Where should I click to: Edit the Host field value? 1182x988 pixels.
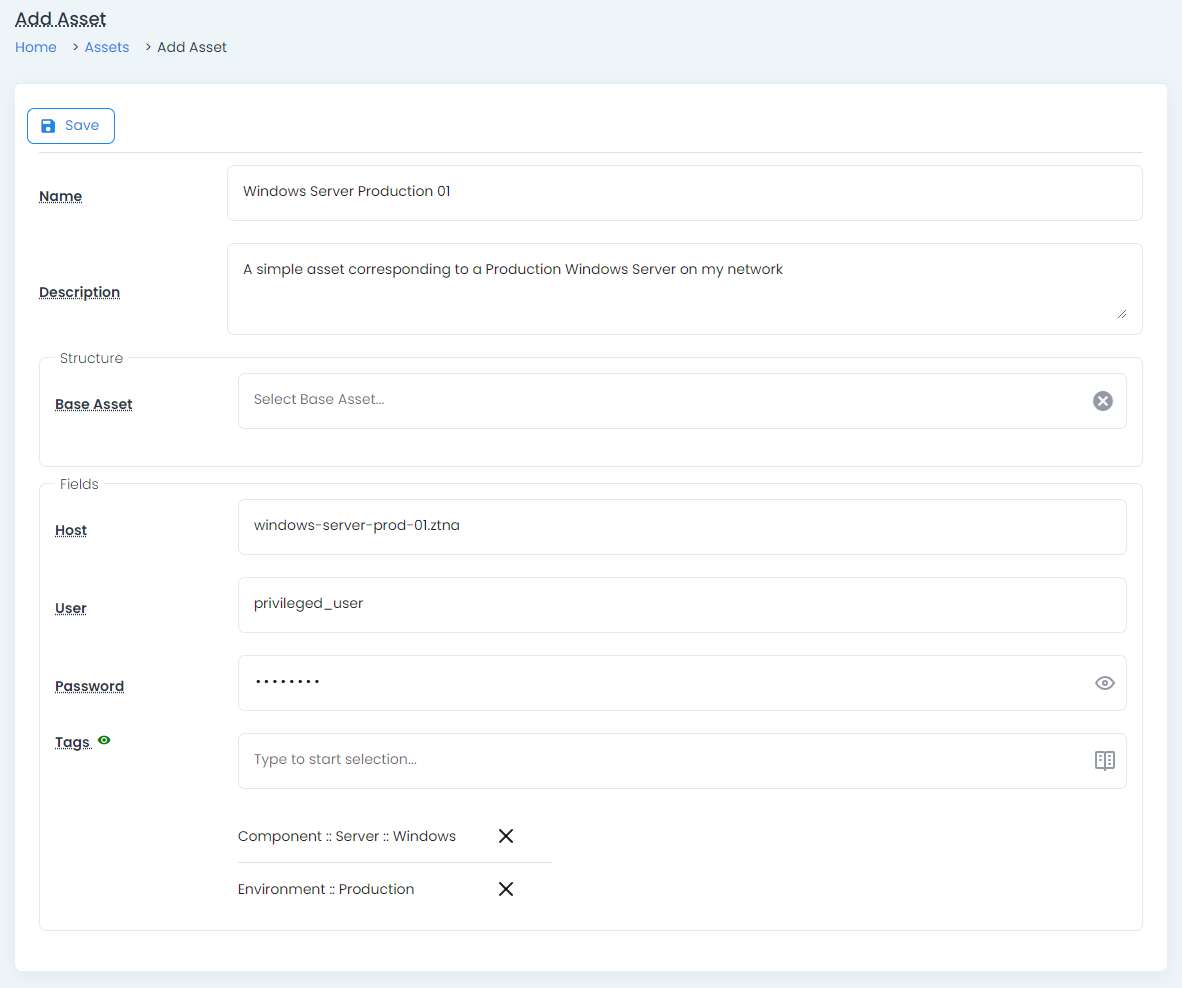point(682,527)
